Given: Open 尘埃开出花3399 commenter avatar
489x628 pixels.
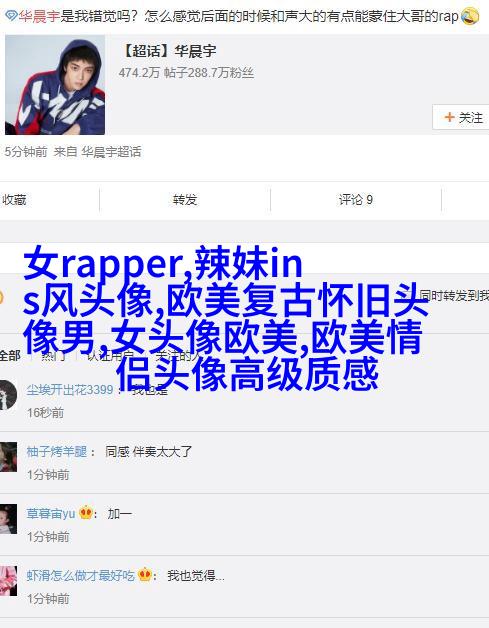Looking at the screenshot, I should coord(8,395).
